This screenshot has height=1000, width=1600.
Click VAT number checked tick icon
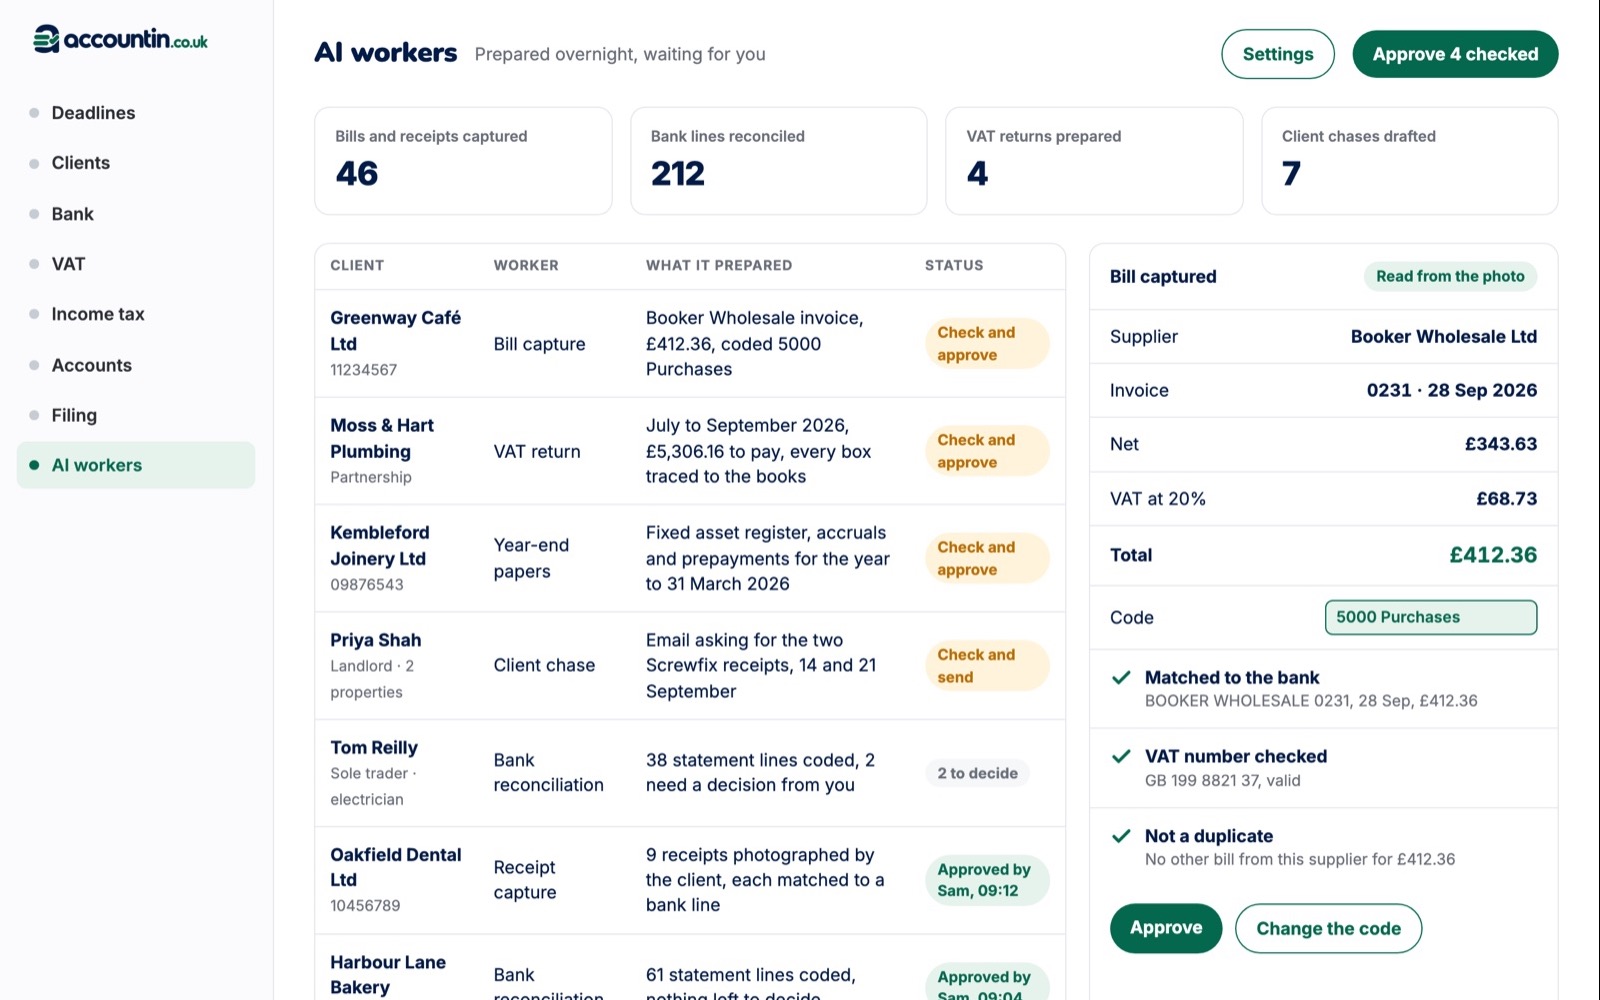coord(1122,756)
